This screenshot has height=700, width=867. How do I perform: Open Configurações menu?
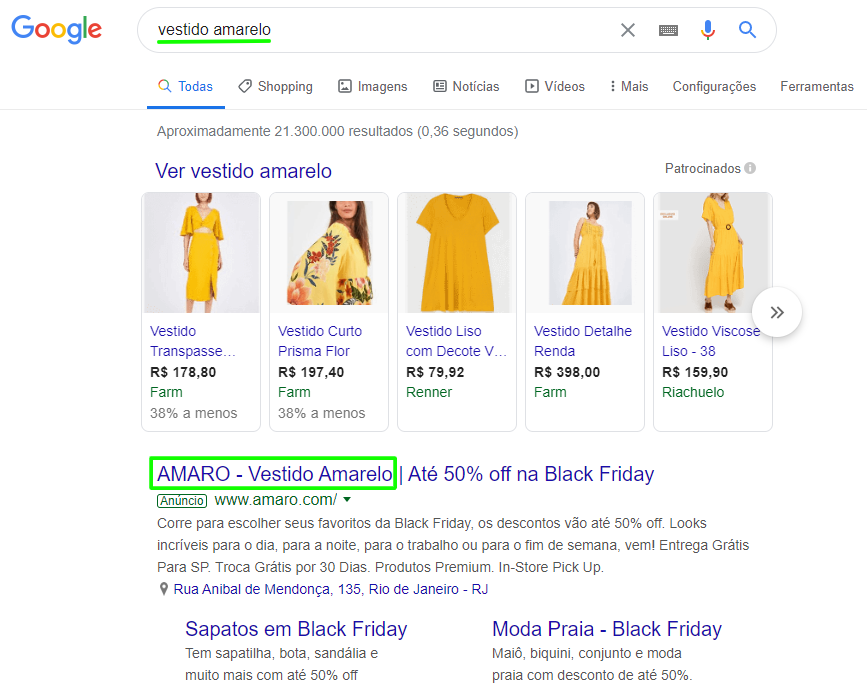pos(714,86)
